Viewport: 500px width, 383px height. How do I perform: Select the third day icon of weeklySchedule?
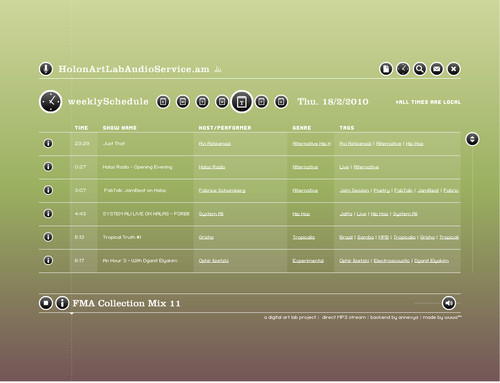[202, 102]
